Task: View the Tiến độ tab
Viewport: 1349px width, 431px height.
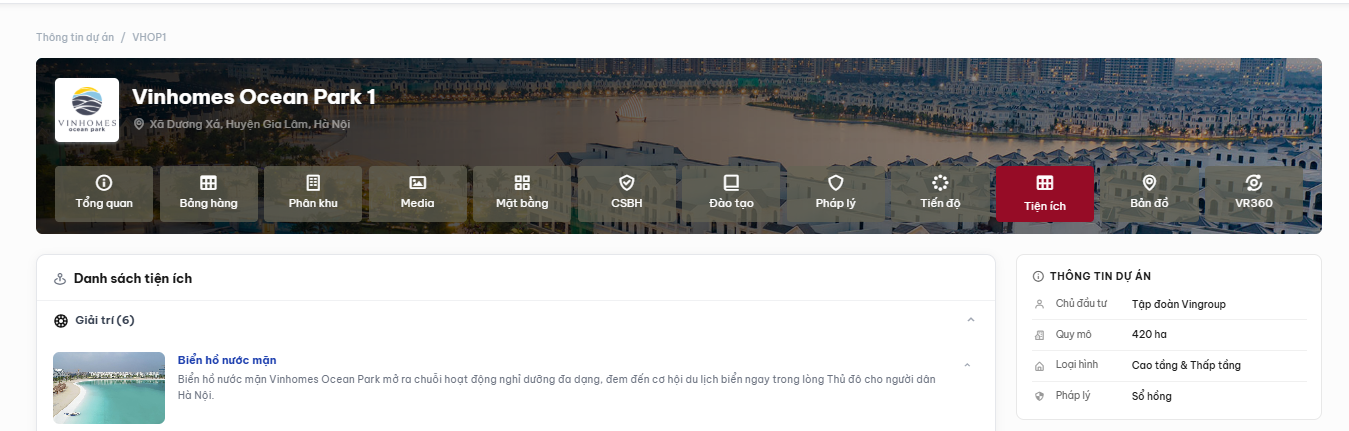Action: (940, 194)
